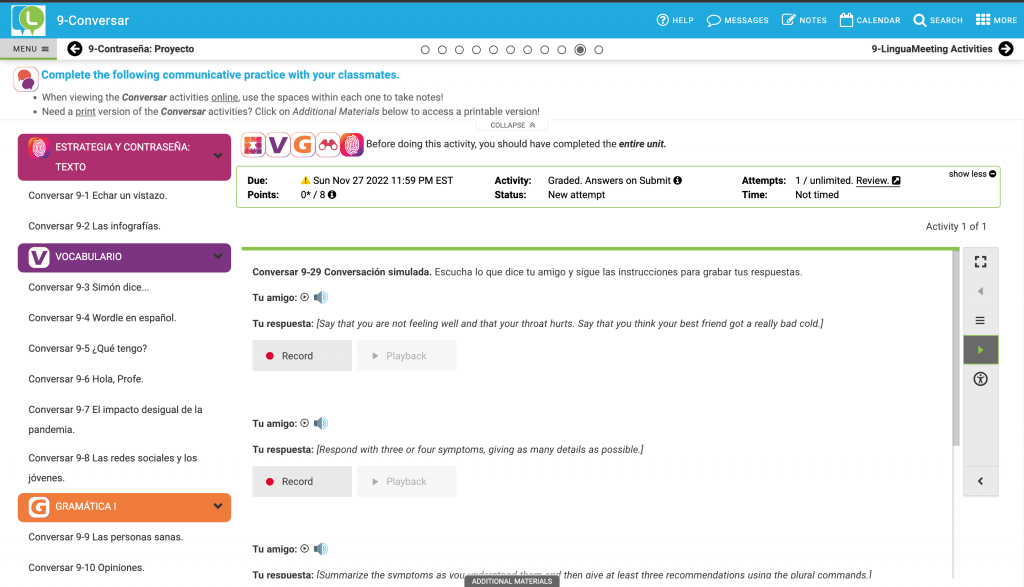
Task: Click show less in activity info
Action: tap(972, 174)
